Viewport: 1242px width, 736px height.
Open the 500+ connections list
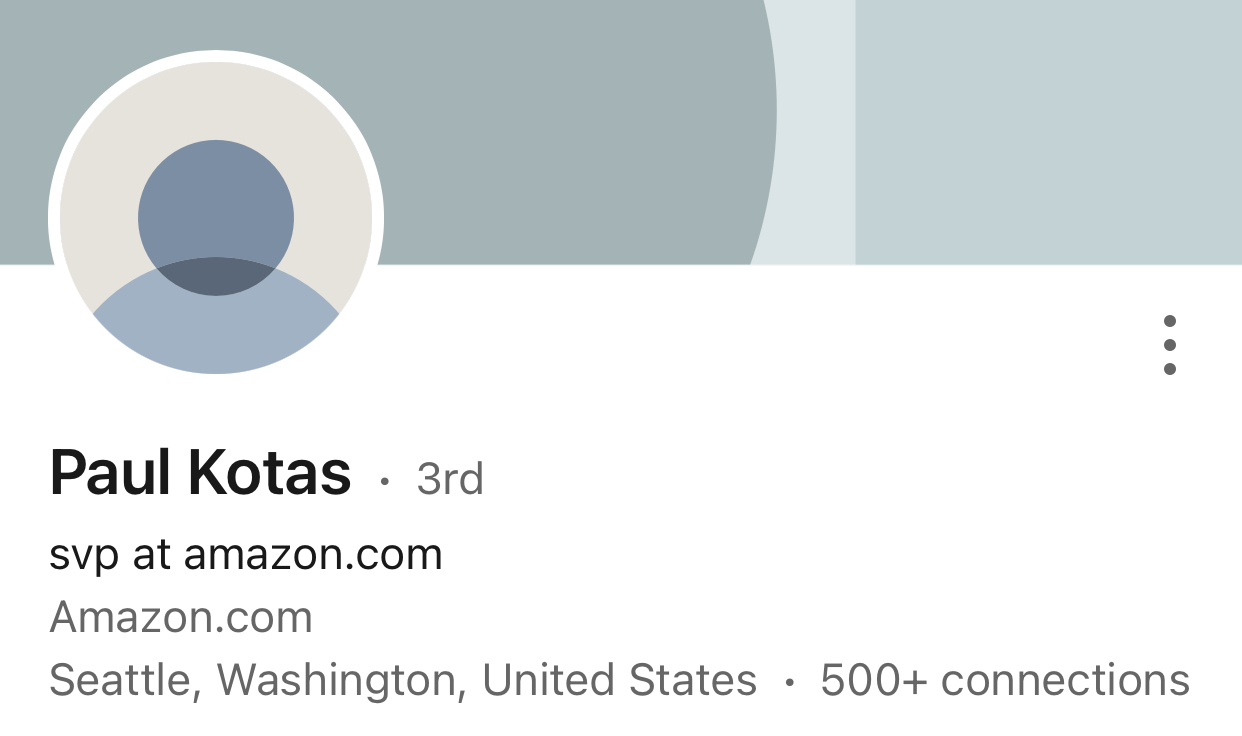1003,680
